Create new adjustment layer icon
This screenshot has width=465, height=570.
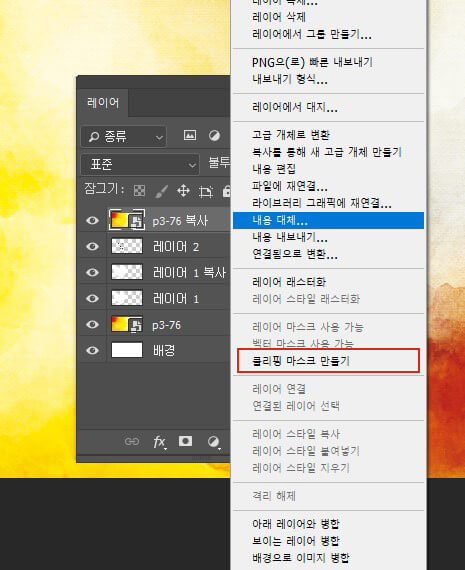click(x=214, y=442)
